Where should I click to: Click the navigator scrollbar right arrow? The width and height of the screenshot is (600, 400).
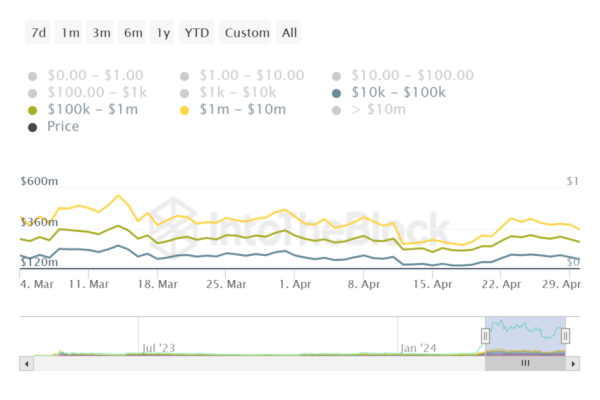pyautogui.click(x=571, y=364)
